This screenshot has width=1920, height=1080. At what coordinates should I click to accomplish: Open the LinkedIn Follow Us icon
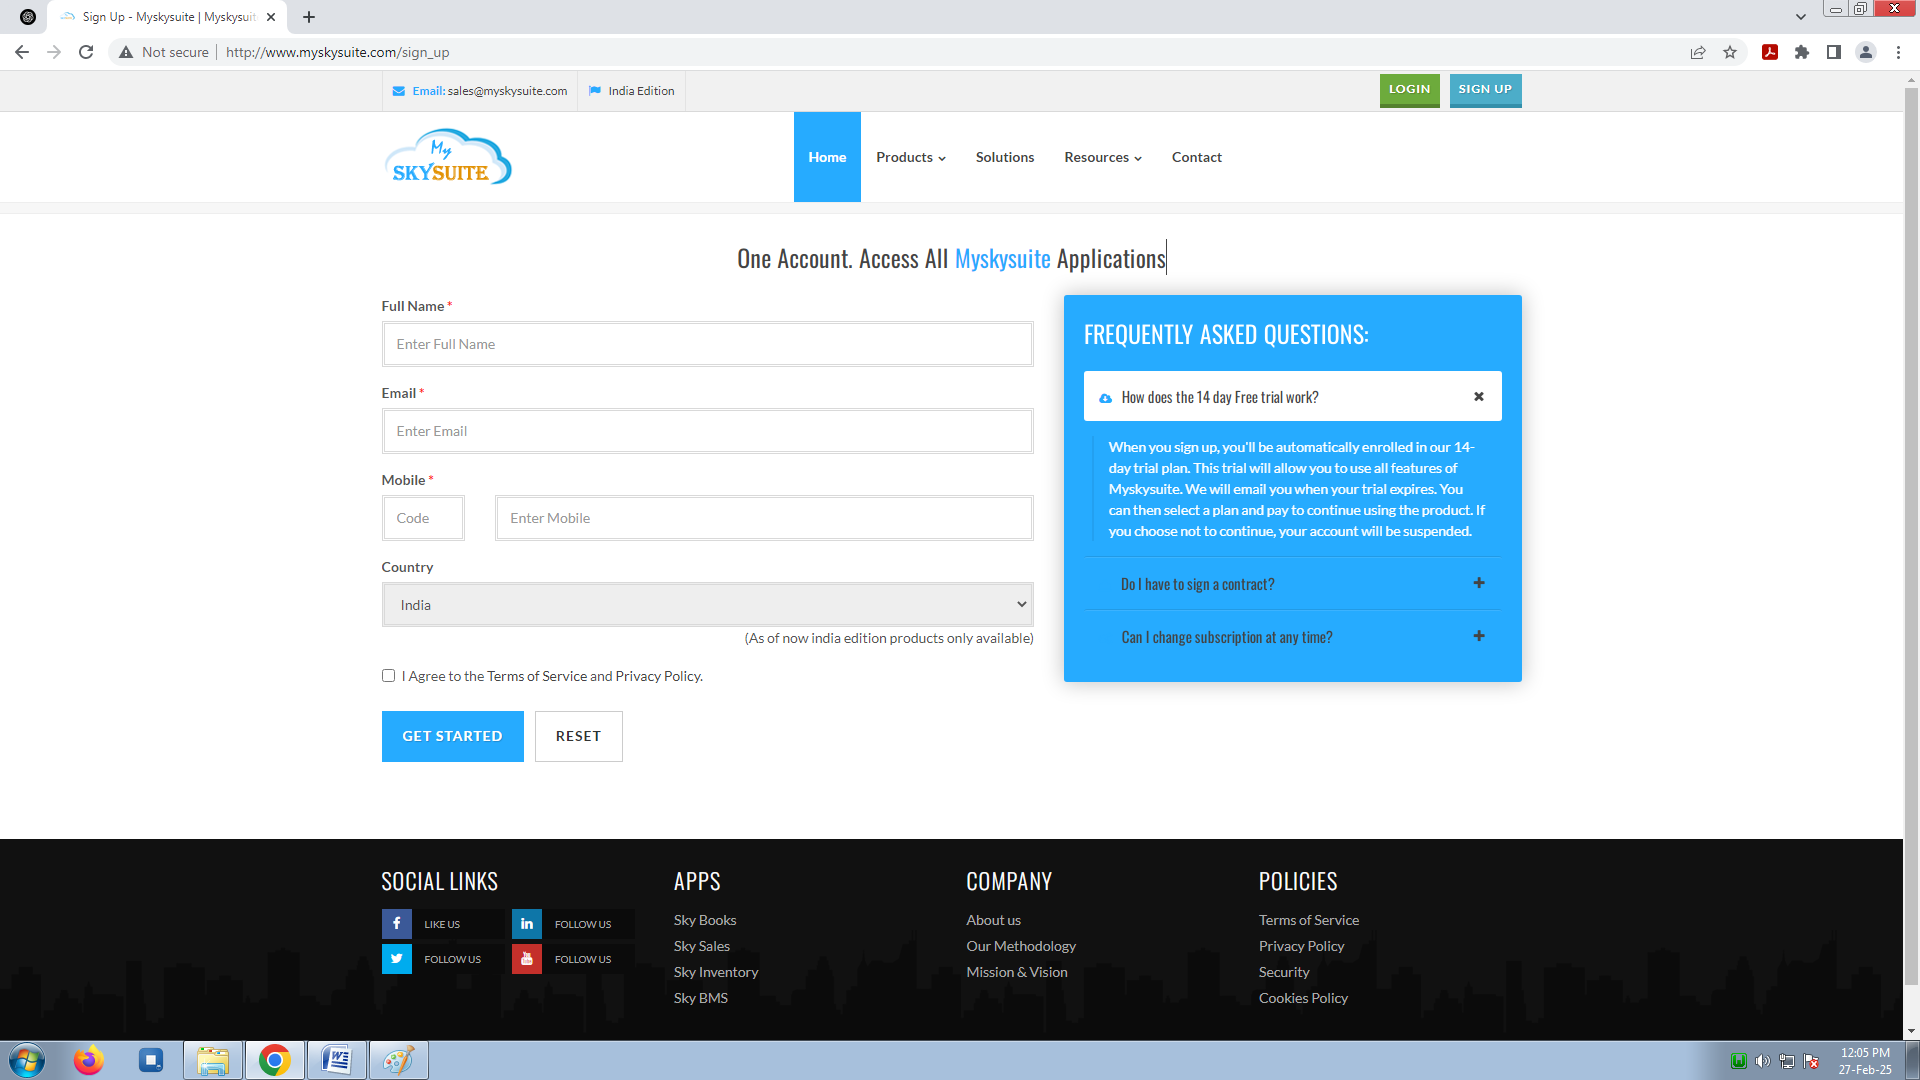[x=527, y=923]
